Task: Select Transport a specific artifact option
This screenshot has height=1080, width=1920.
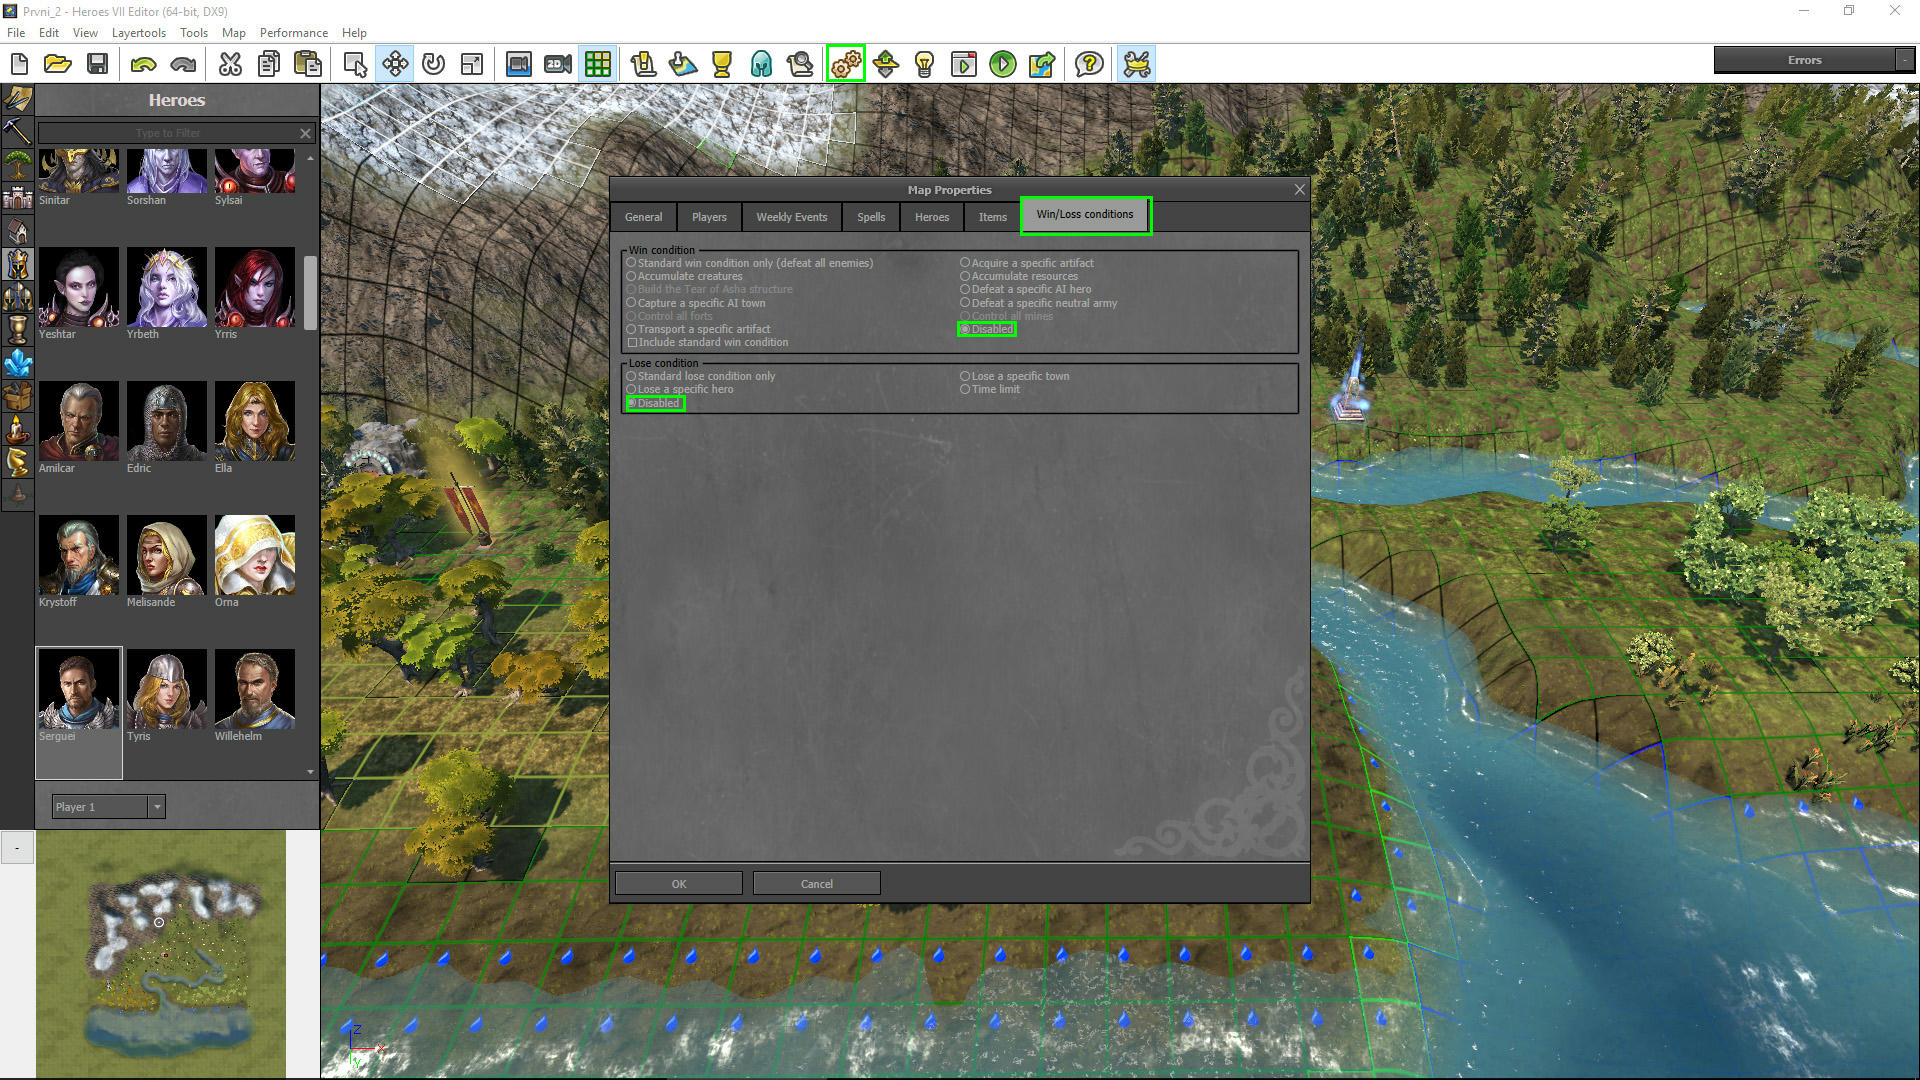Action: pyautogui.click(x=698, y=329)
